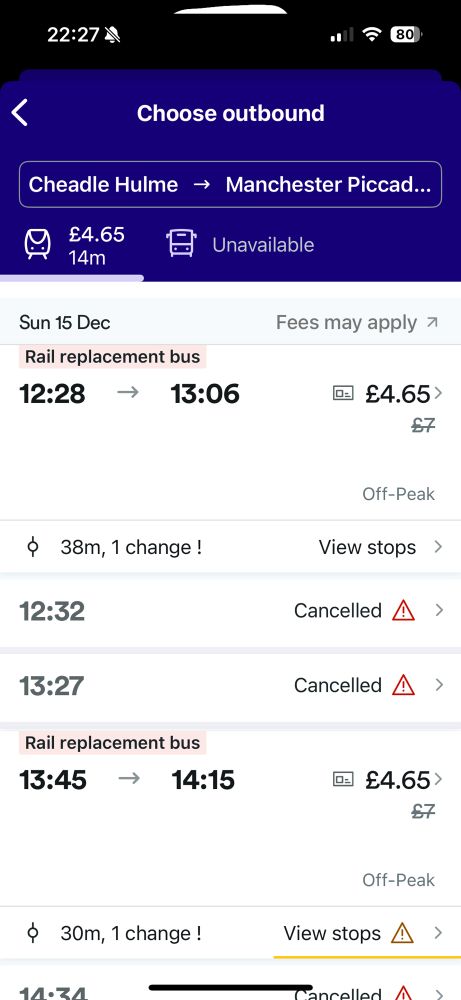
Task: Select the £4.65 14m train tab
Action: coord(72,246)
